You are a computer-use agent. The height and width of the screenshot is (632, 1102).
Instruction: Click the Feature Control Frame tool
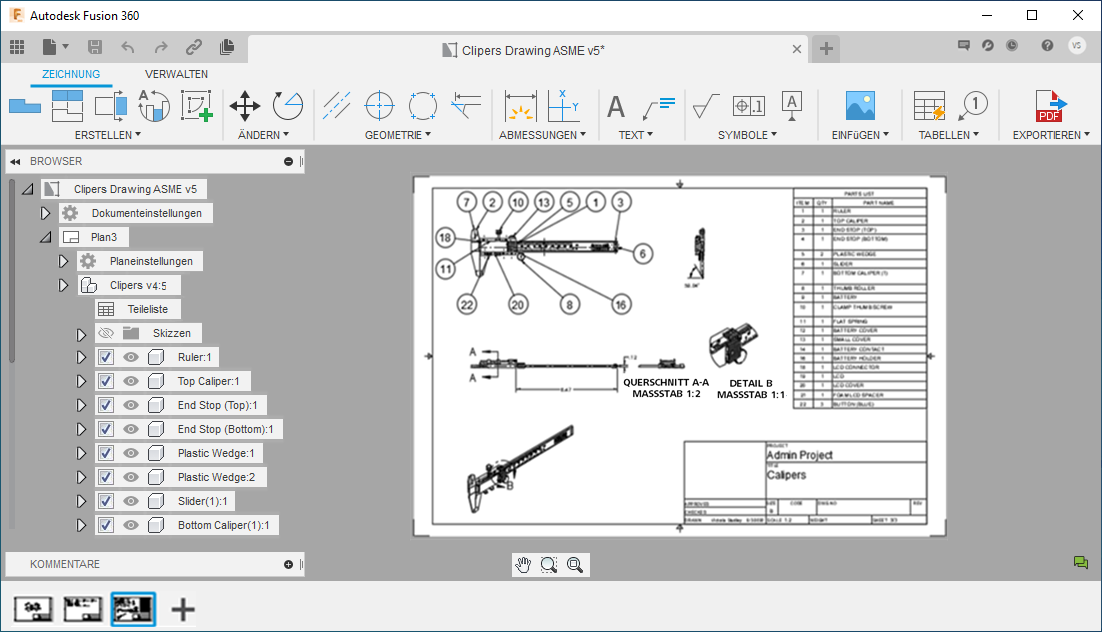(x=748, y=106)
